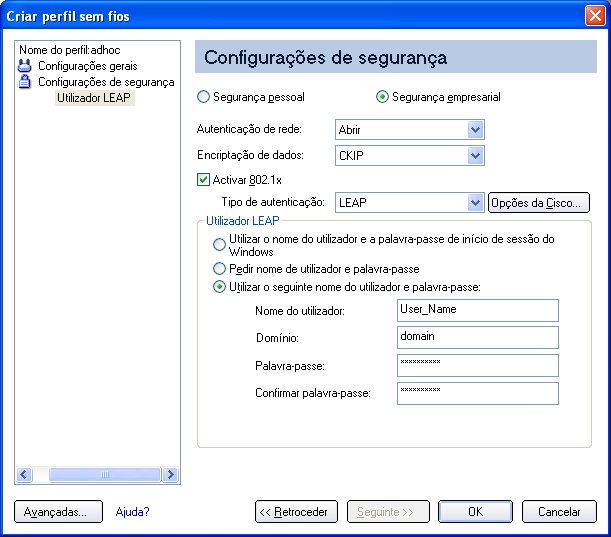Viewport: 611px width, 537px height.
Task: Select Segurança pessoal radio button
Action: [x=203, y=97]
